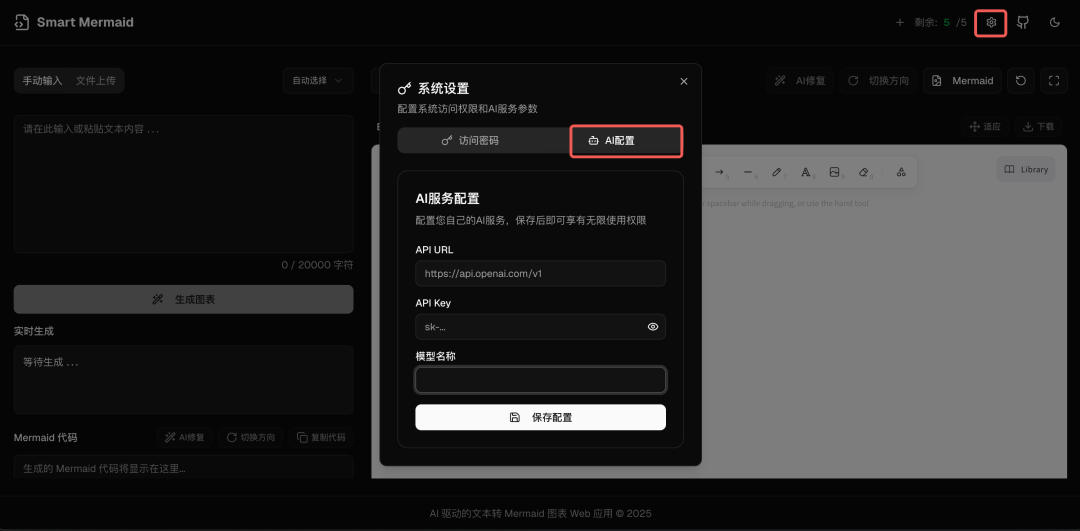Select the arrow tool on the canvas toolbar

[719, 172]
